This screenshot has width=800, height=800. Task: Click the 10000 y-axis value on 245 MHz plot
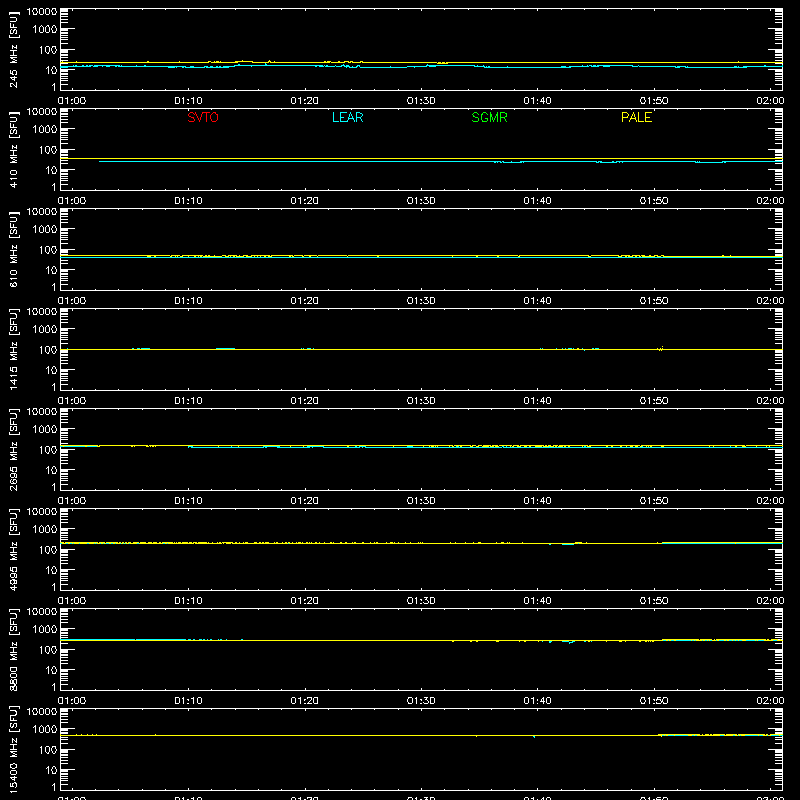coord(42,12)
